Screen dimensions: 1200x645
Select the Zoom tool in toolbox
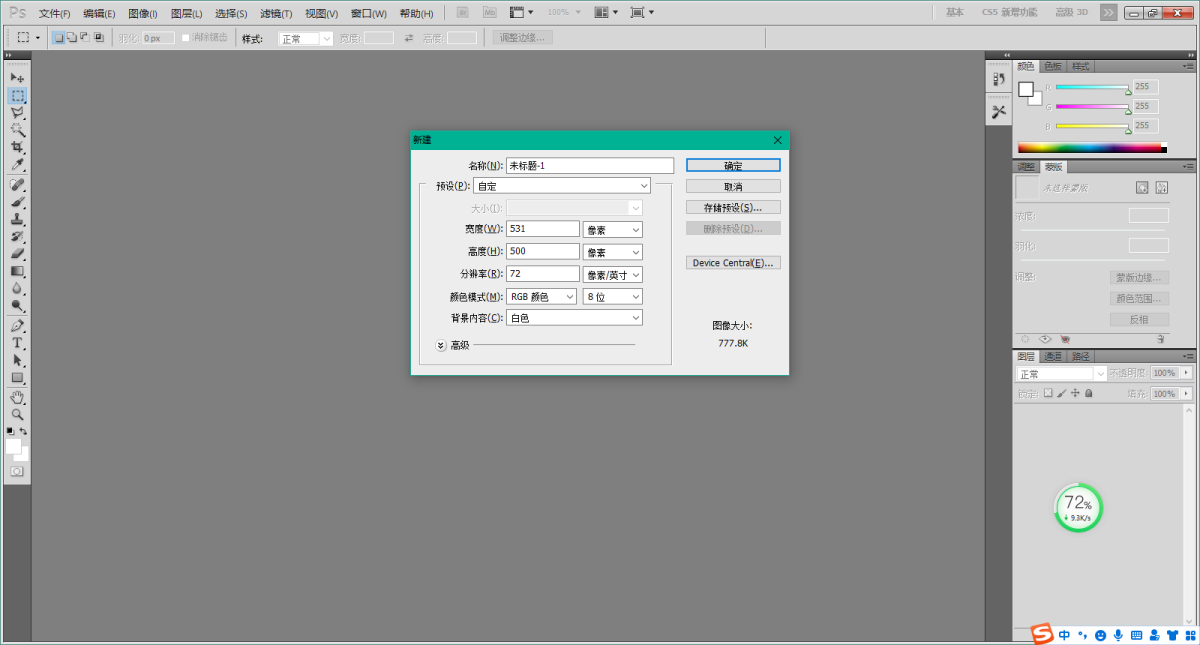18,414
